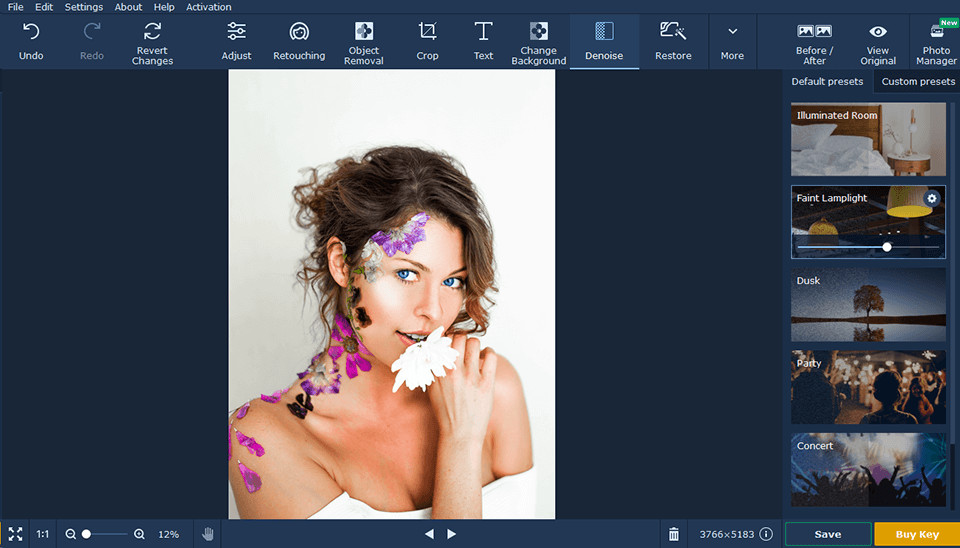Click the Save button
The height and width of the screenshot is (548, 960).
828,535
